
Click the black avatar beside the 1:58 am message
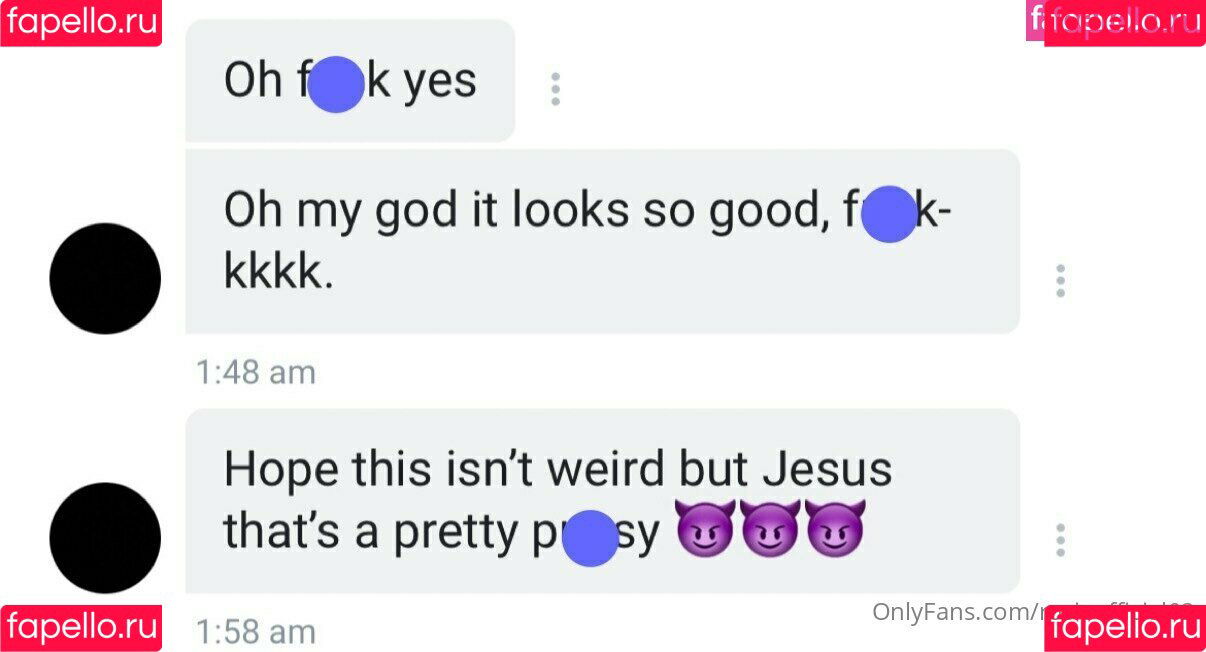(105, 538)
